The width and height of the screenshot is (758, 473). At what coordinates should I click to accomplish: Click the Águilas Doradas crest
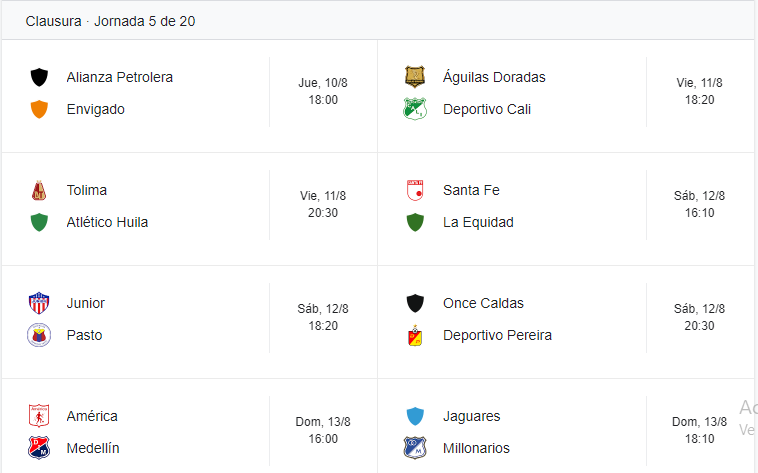click(x=415, y=77)
